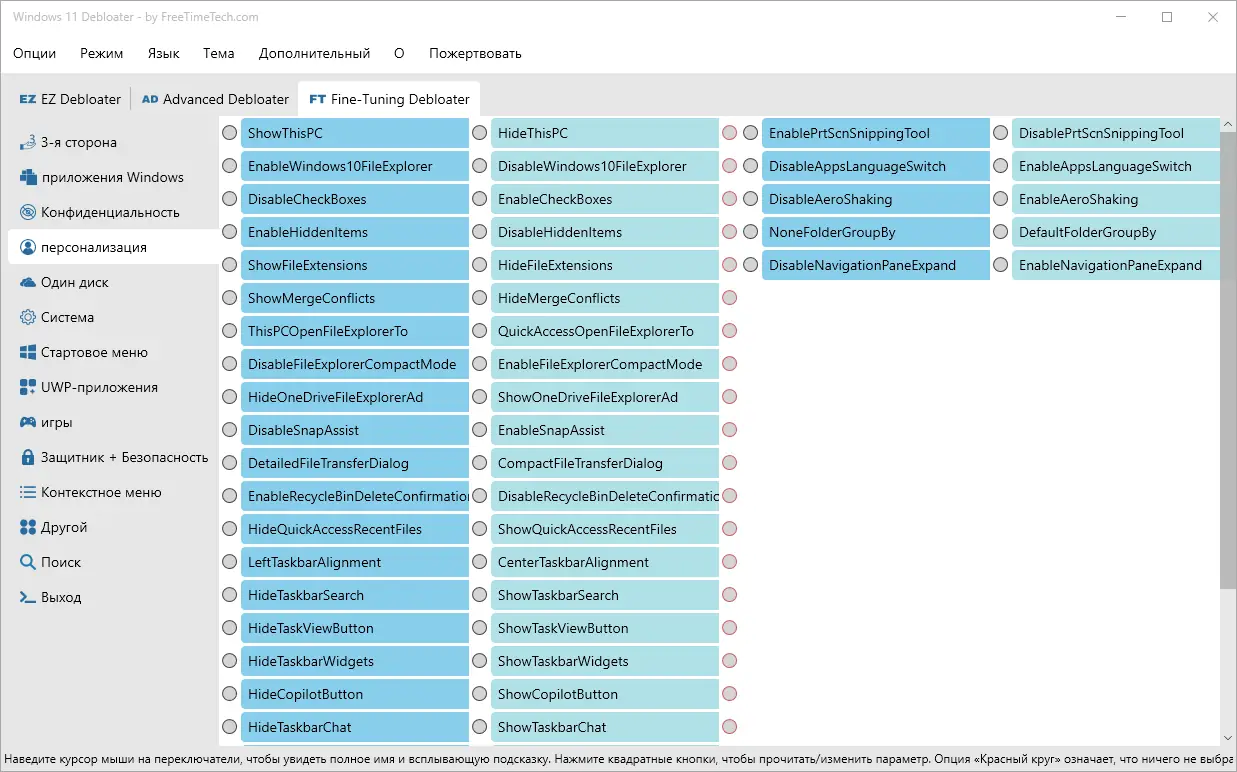Open Система gear icon
The height and width of the screenshot is (772, 1237).
pyautogui.click(x=28, y=317)
